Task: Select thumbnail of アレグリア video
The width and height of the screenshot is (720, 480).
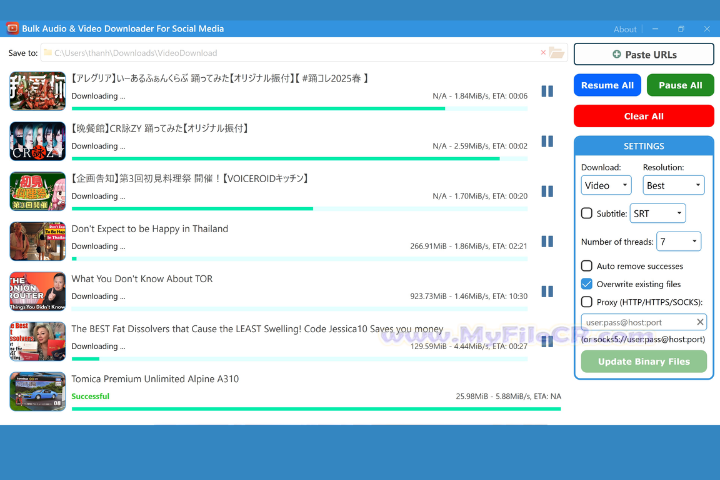Action: (38, 91)
